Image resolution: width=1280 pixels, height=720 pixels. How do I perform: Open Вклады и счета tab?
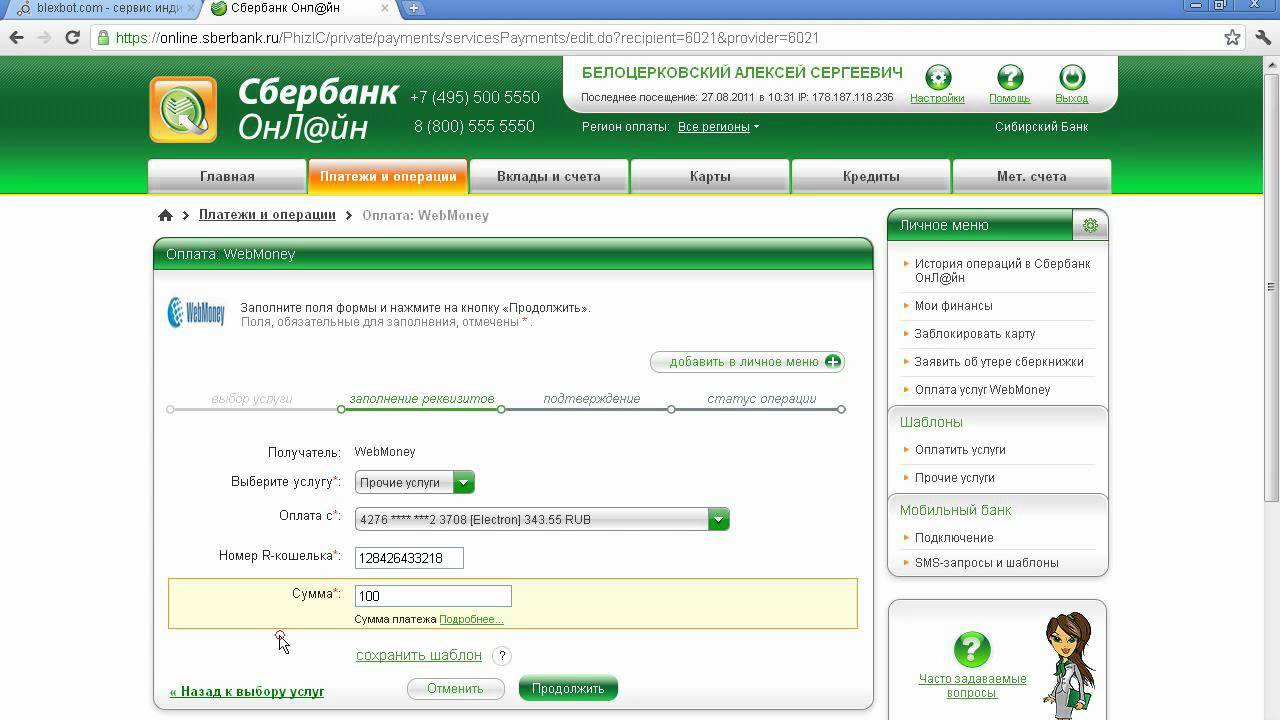pyautogui.click(x=549, y=176)
